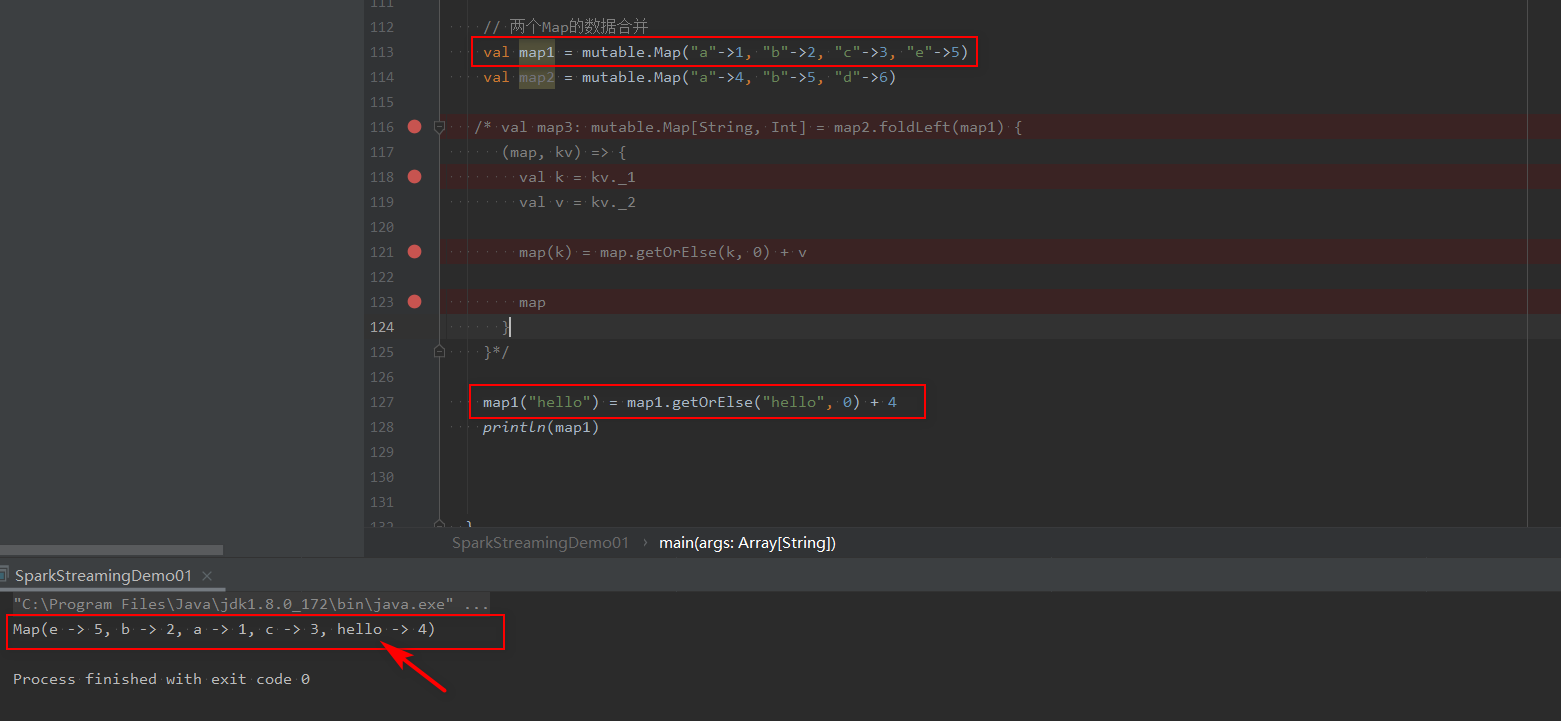Click line number 113 in the gutter

click(x=382, y=52)
